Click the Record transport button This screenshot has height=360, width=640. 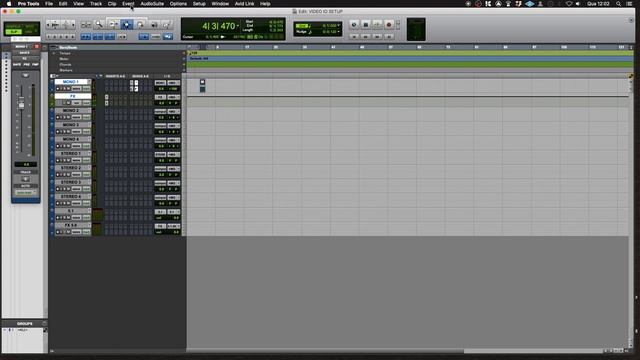(389, 25)
